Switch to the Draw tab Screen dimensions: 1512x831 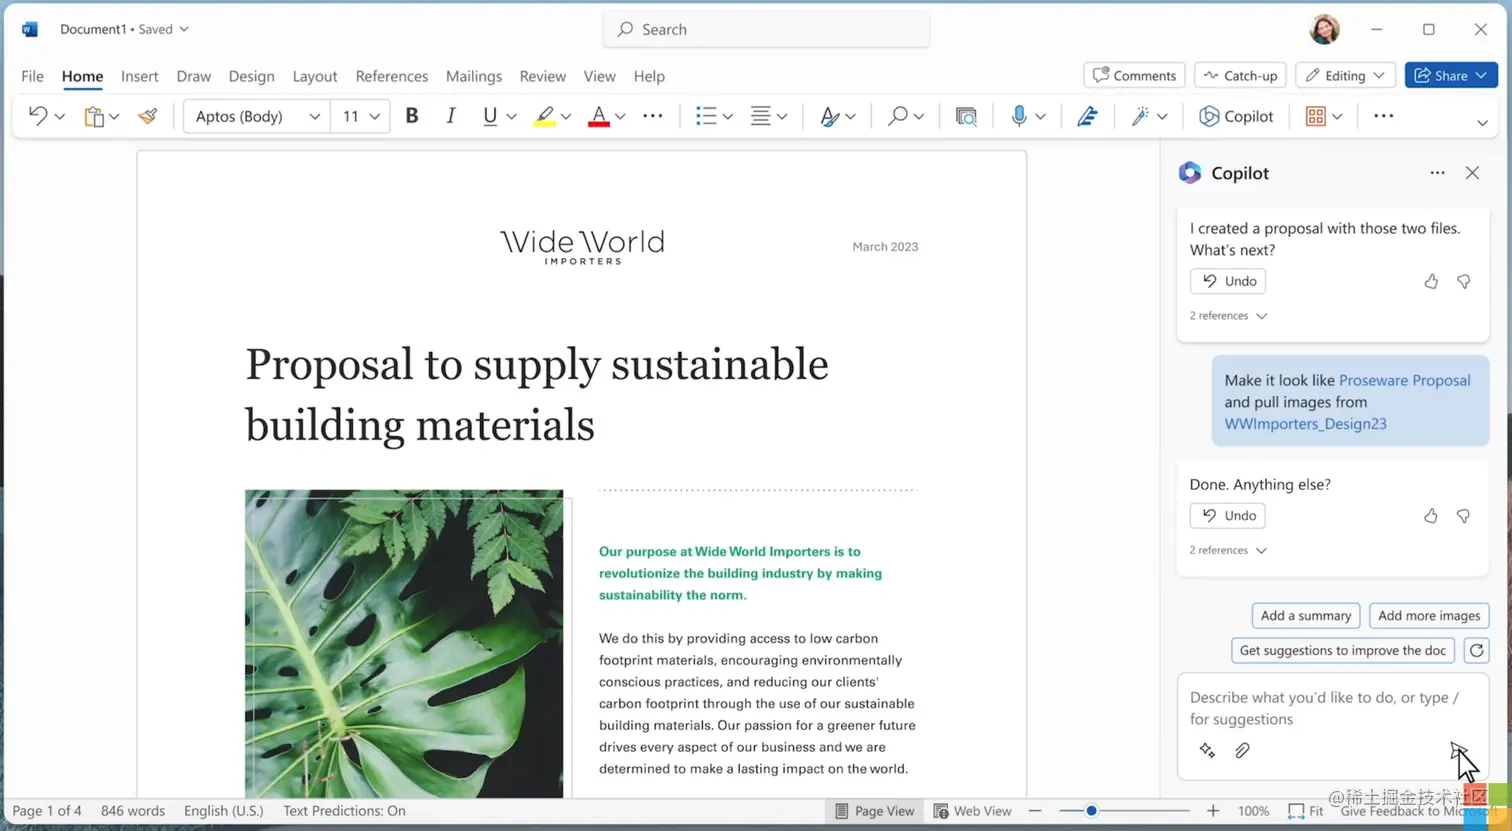193,76
